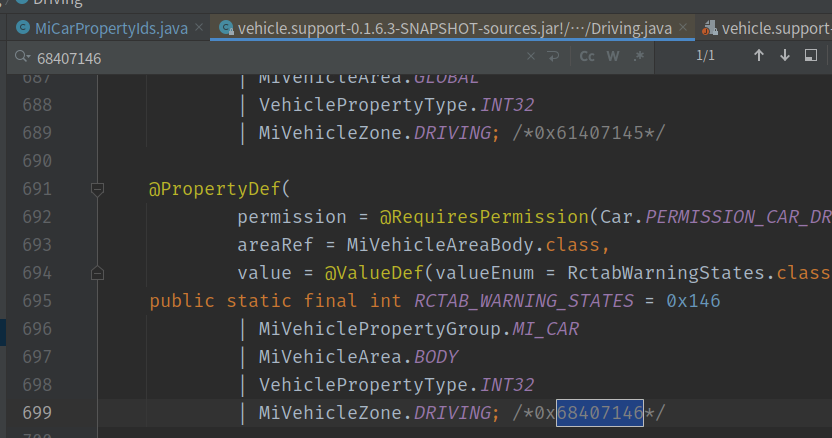Image resolution: width=832 pixels, height=438 pixels.
Task: Toggle Match Case search option
Action: pyautogui.click(x=587, y=56)
